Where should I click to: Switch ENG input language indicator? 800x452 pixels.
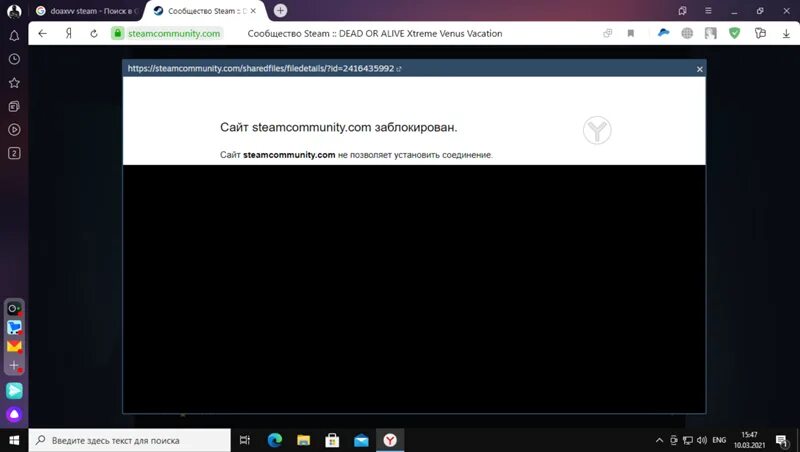pos(719,440)
